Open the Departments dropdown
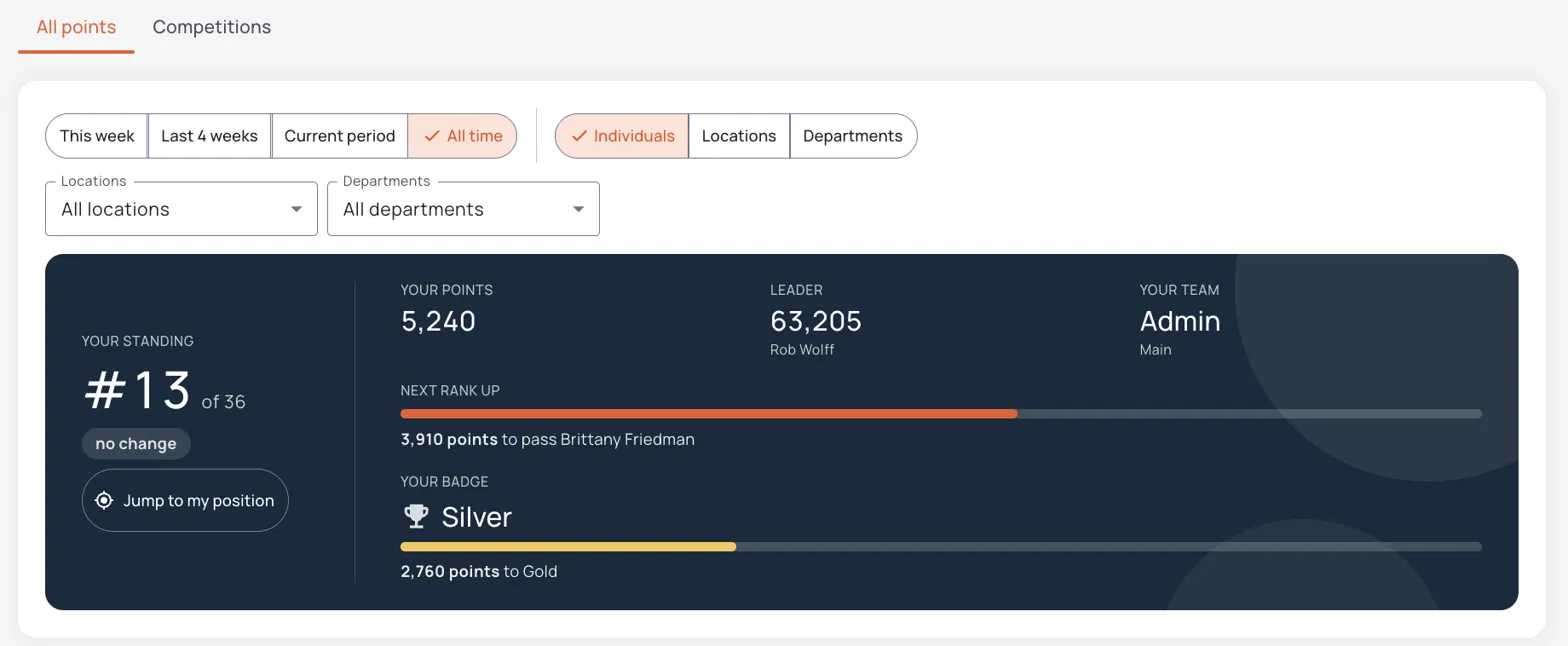Screen dimensions: 1568x646 [463, 209]
